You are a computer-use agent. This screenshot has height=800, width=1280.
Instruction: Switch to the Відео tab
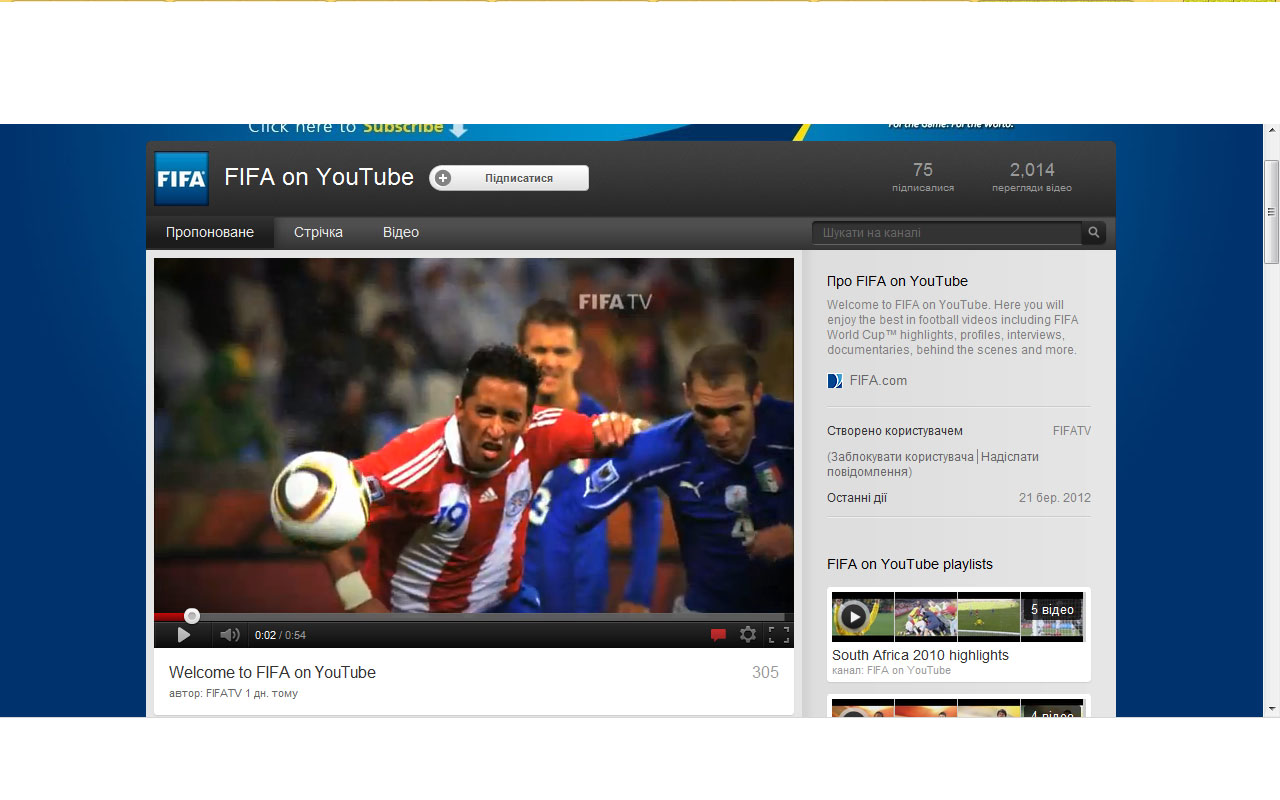point(400,232)
